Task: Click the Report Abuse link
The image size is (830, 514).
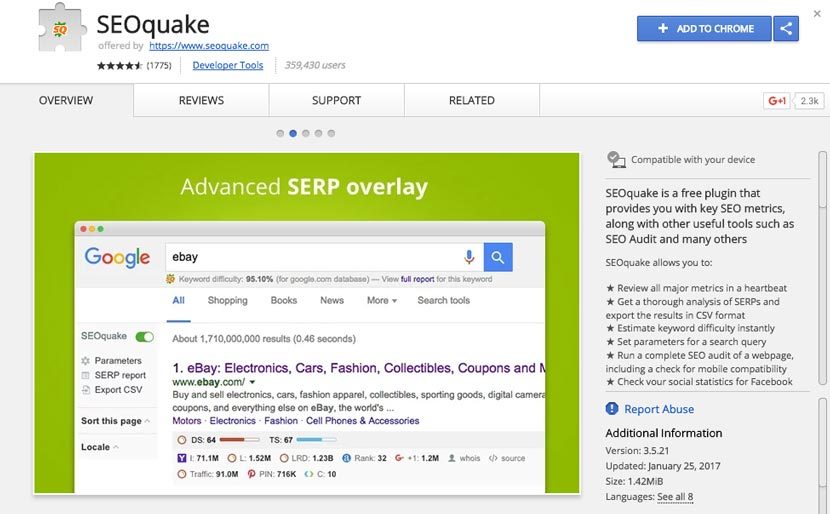Action: tap(659, 409)
